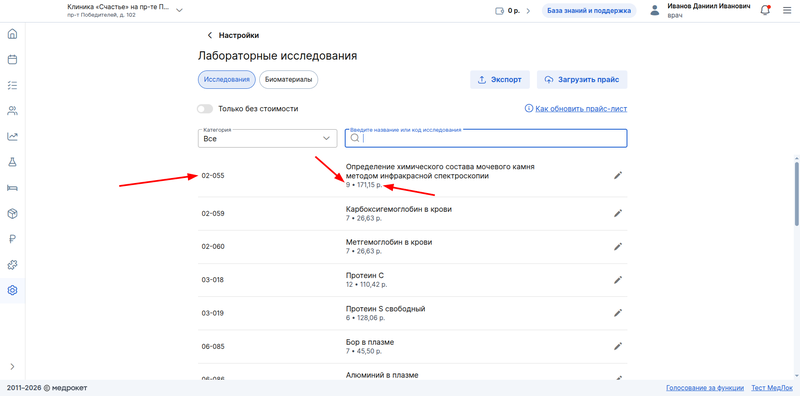Open Как обновить прайс-лист link
This screenshot has height=396, width=800.
tap(581, 109)
